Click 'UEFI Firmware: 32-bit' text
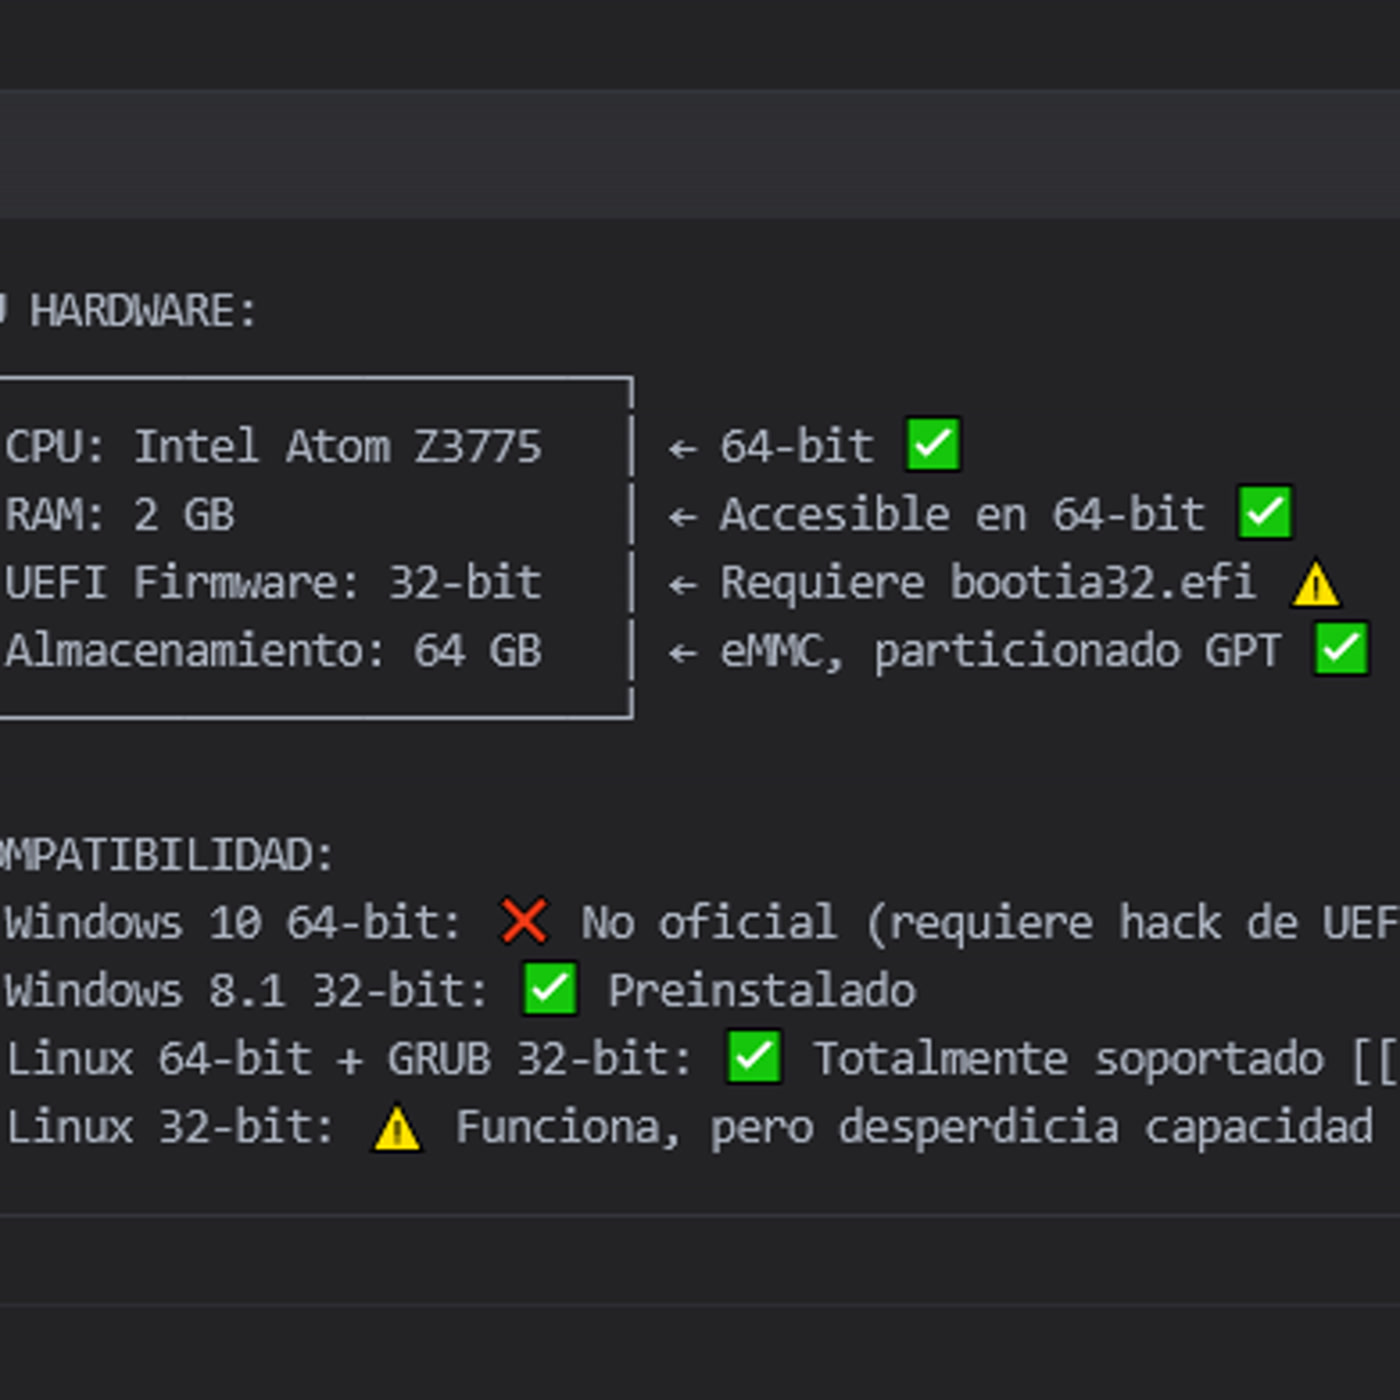This screenshot has height=1400, width=1400. pos(273,582)
